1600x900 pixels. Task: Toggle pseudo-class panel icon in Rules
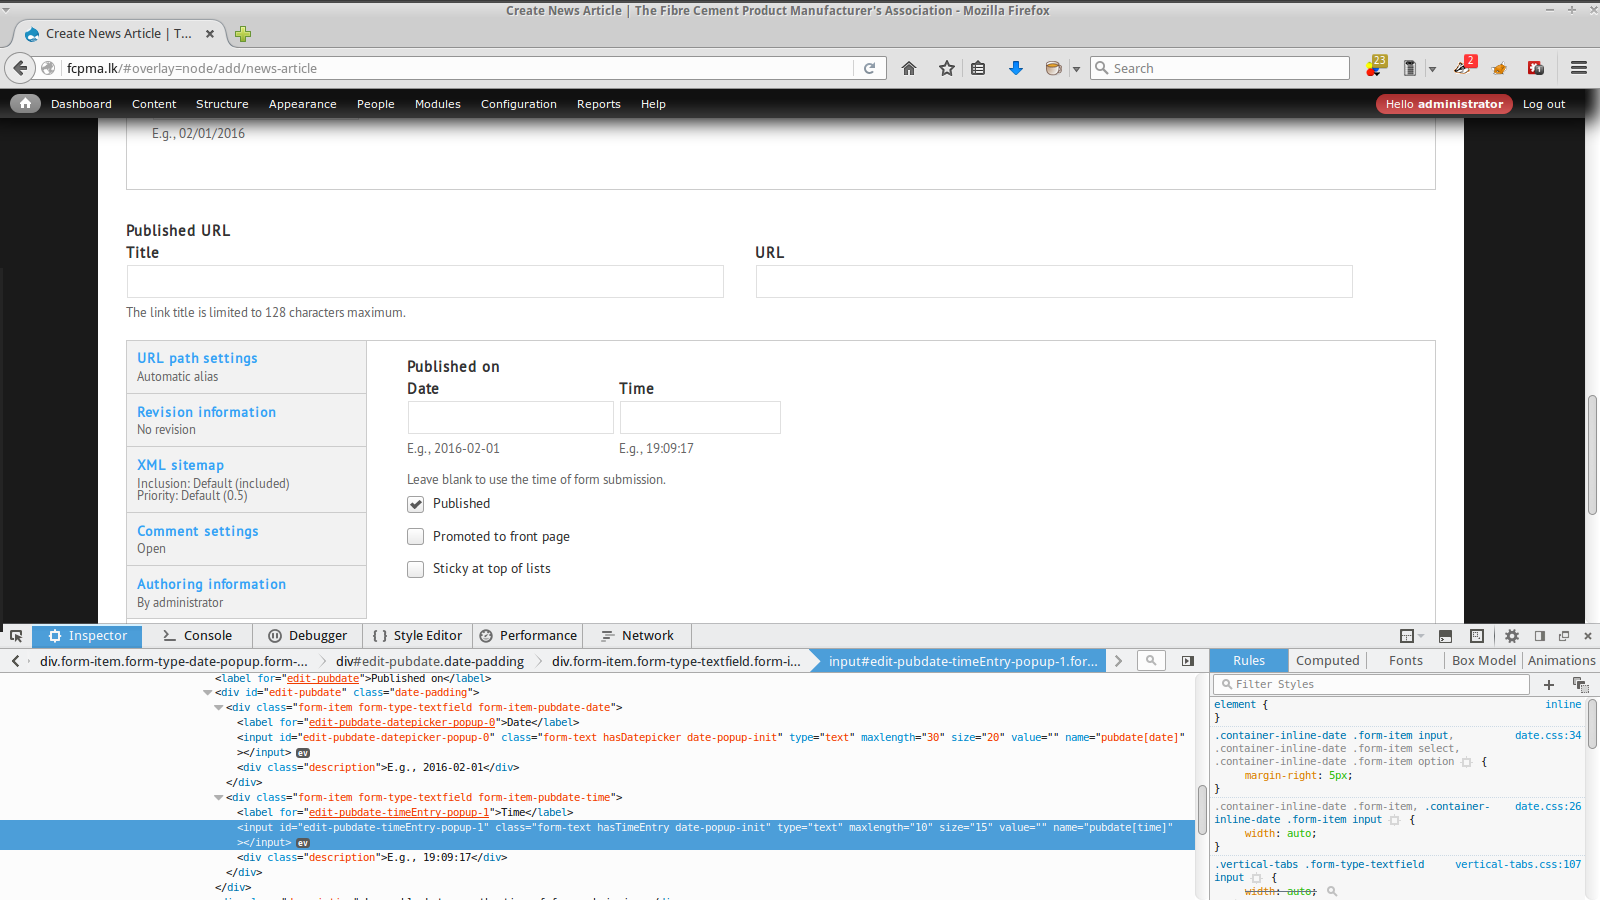pos(1580,684)
